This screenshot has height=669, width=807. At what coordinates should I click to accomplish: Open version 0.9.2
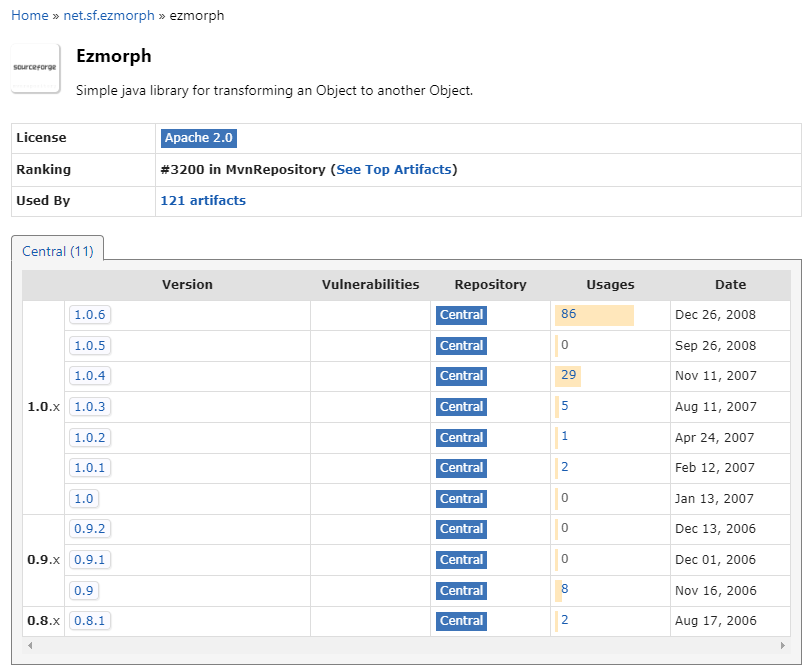pyautogui.click(x=90, y=529)
